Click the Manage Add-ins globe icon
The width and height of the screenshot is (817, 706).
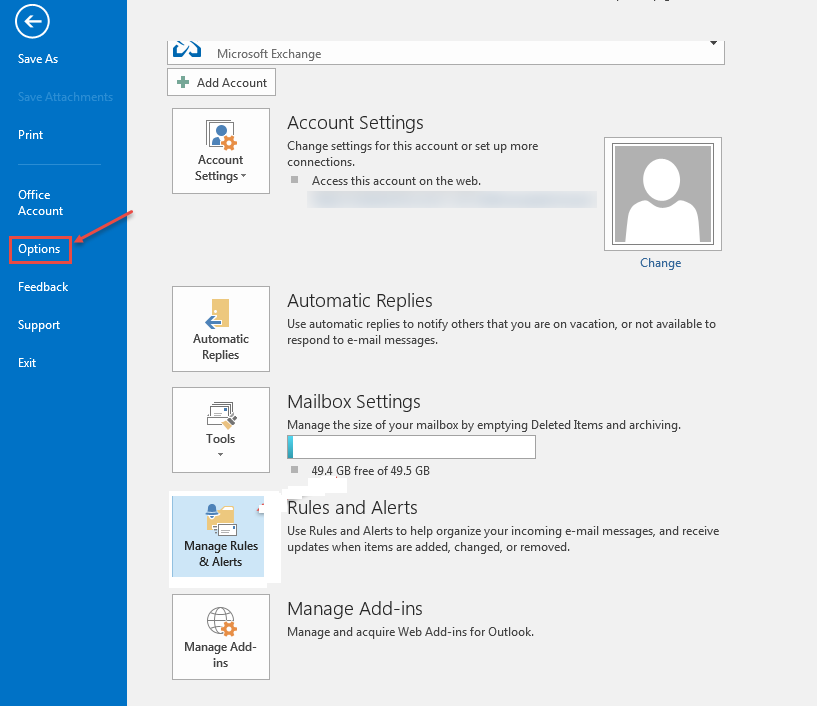pyautogui.click(x=220, y=622)
